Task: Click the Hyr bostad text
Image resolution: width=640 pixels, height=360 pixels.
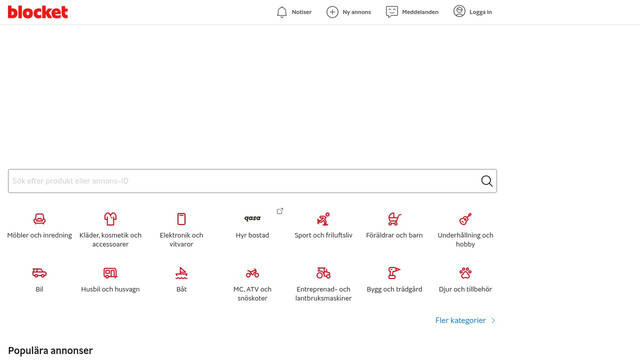Action: coord(252,235)
